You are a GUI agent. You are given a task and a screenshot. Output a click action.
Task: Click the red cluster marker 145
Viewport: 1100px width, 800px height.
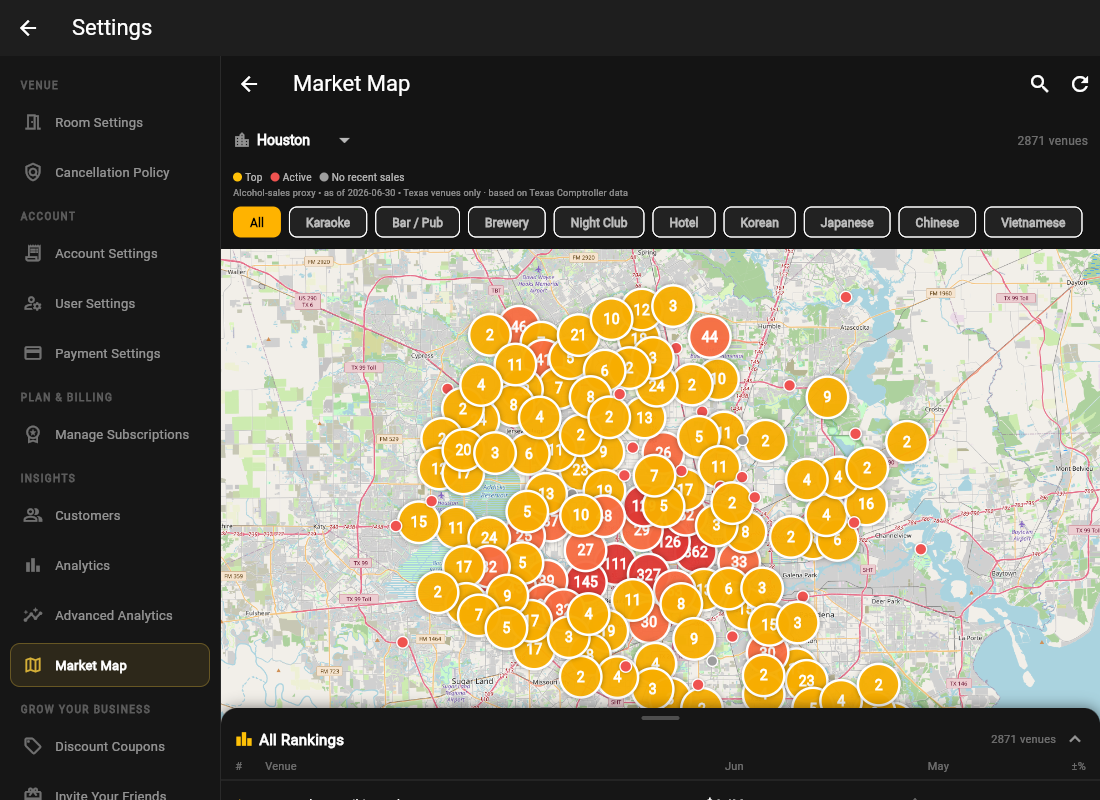tap(586, 582)
